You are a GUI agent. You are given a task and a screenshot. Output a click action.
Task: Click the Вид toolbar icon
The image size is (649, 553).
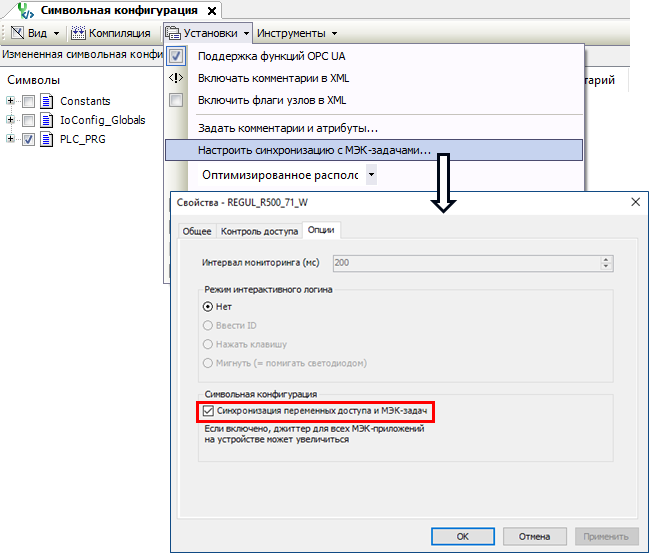(x=17, y=33)
